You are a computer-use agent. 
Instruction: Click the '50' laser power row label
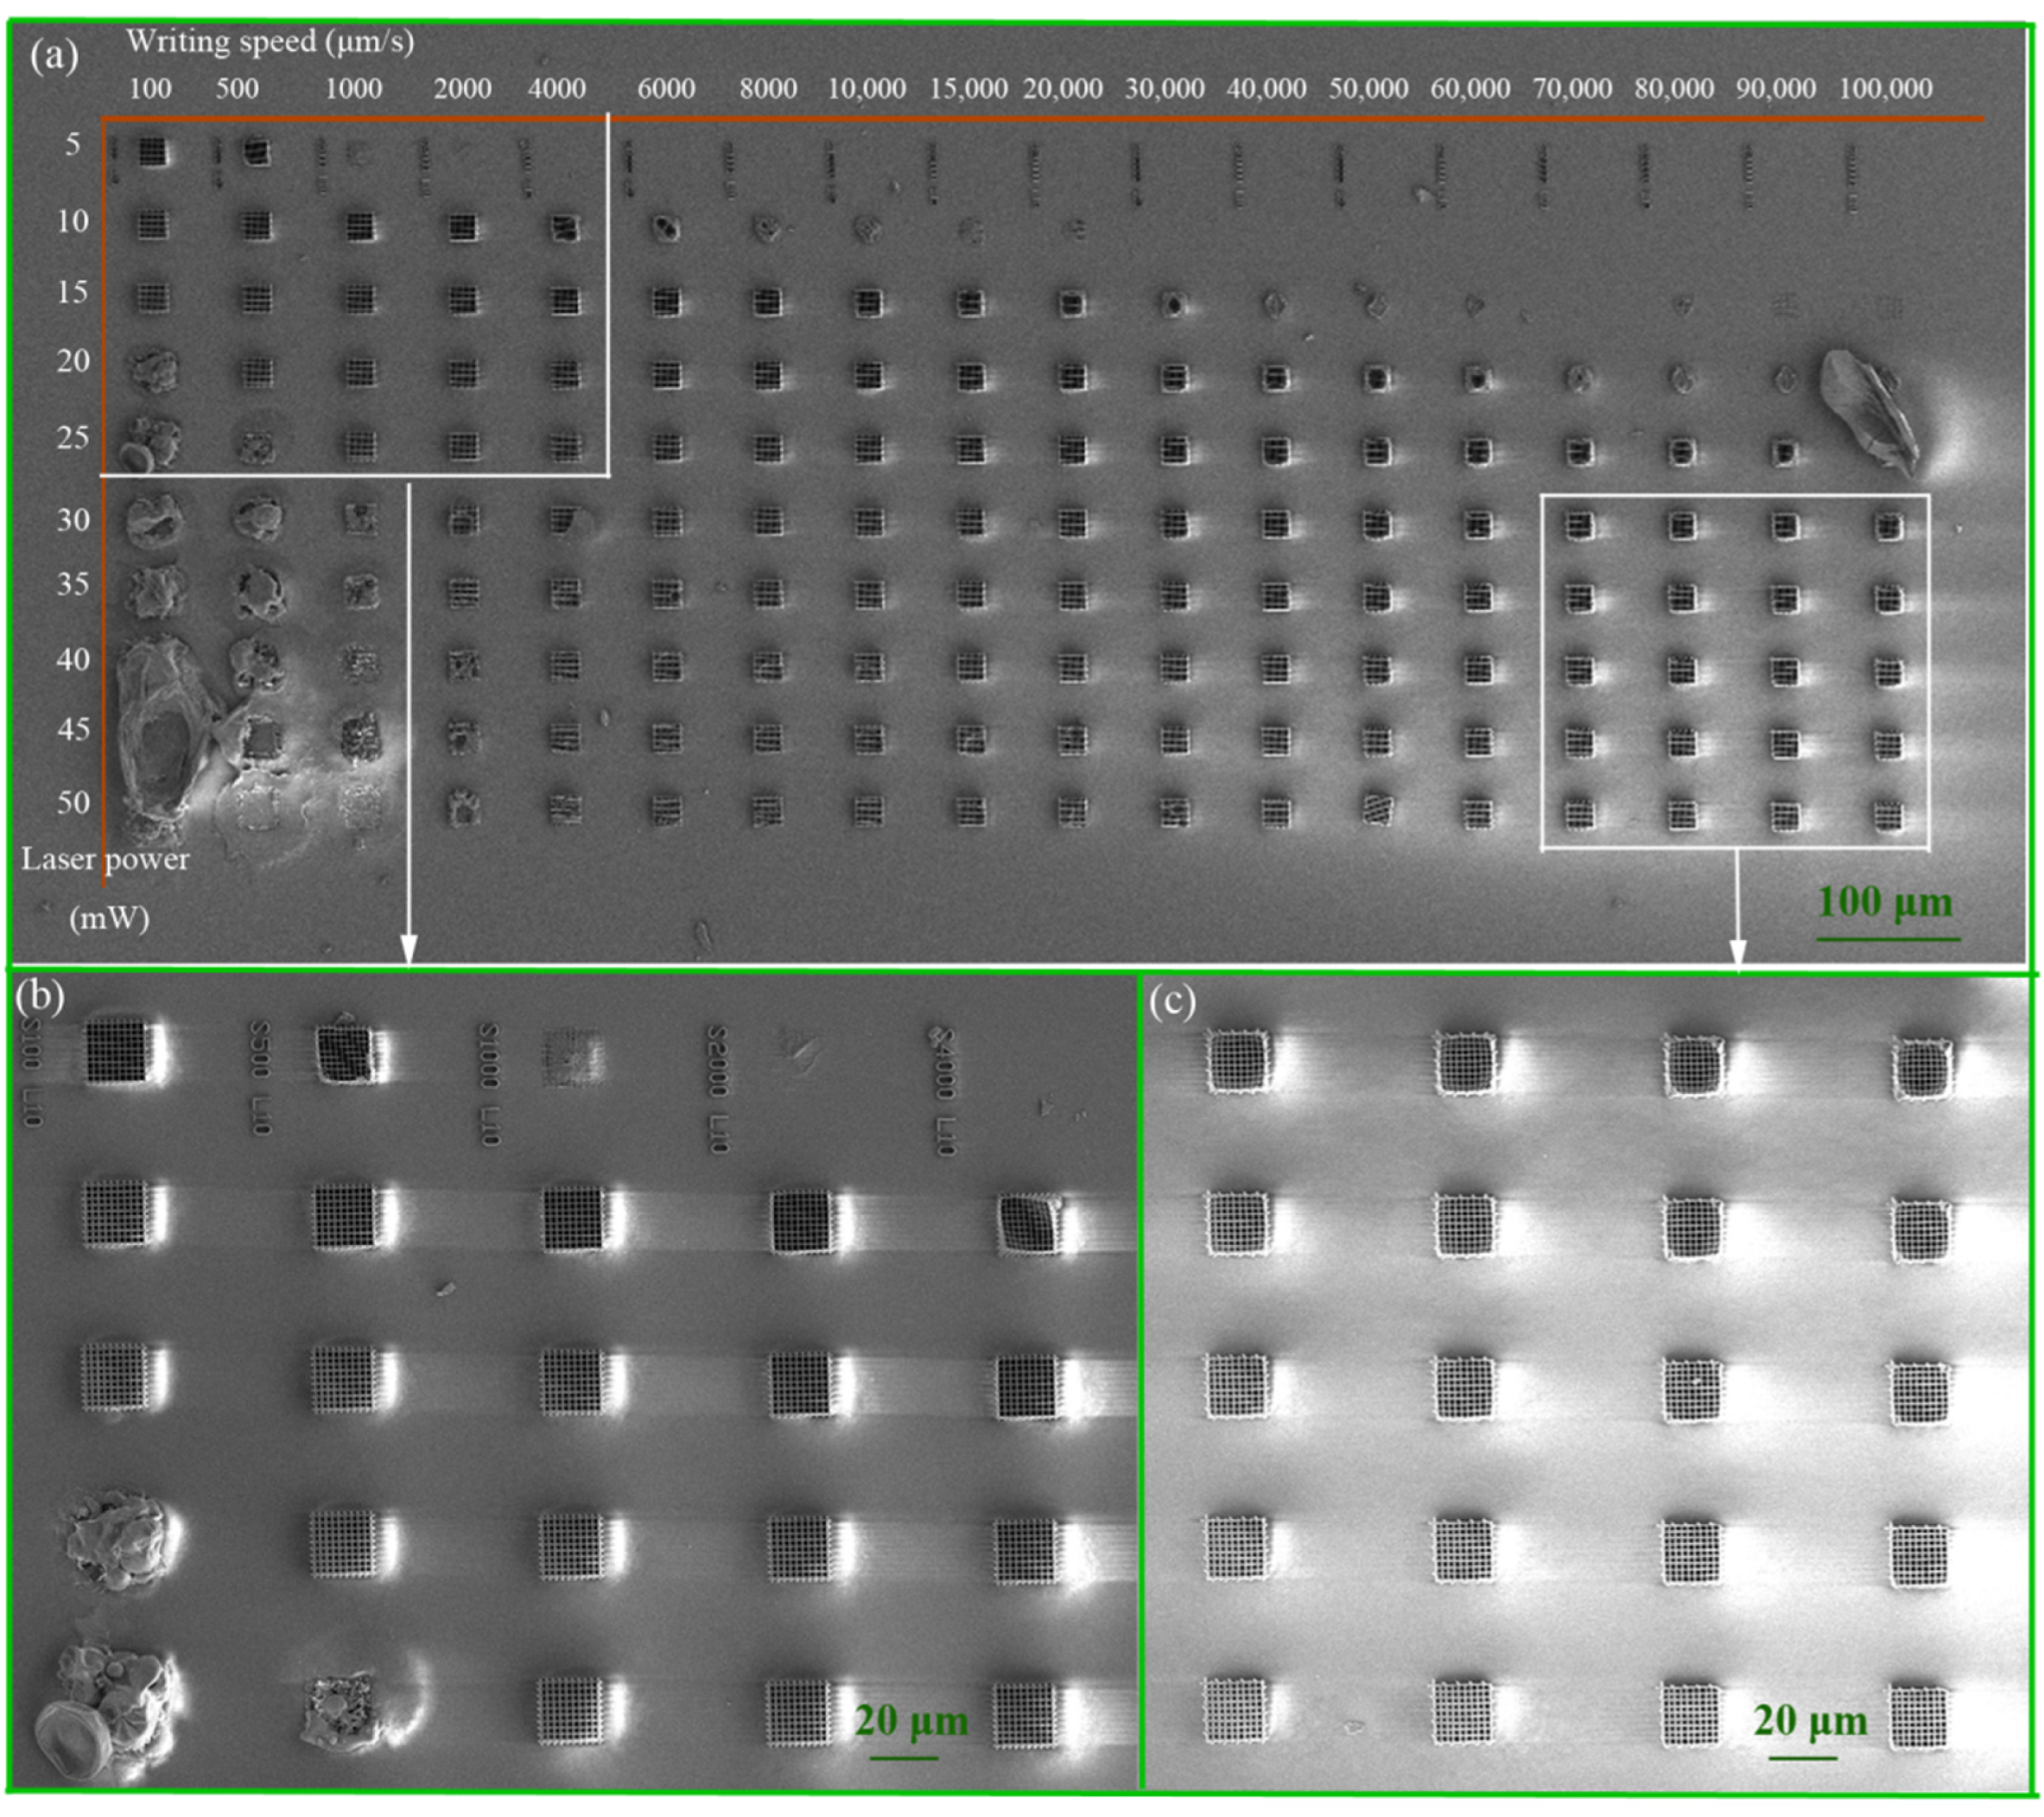tap(72, 803)
